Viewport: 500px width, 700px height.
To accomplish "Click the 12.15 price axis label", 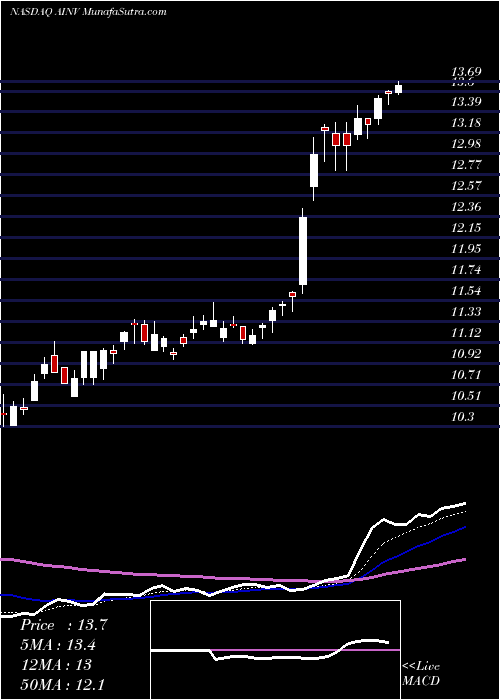I will pos(466,228).
